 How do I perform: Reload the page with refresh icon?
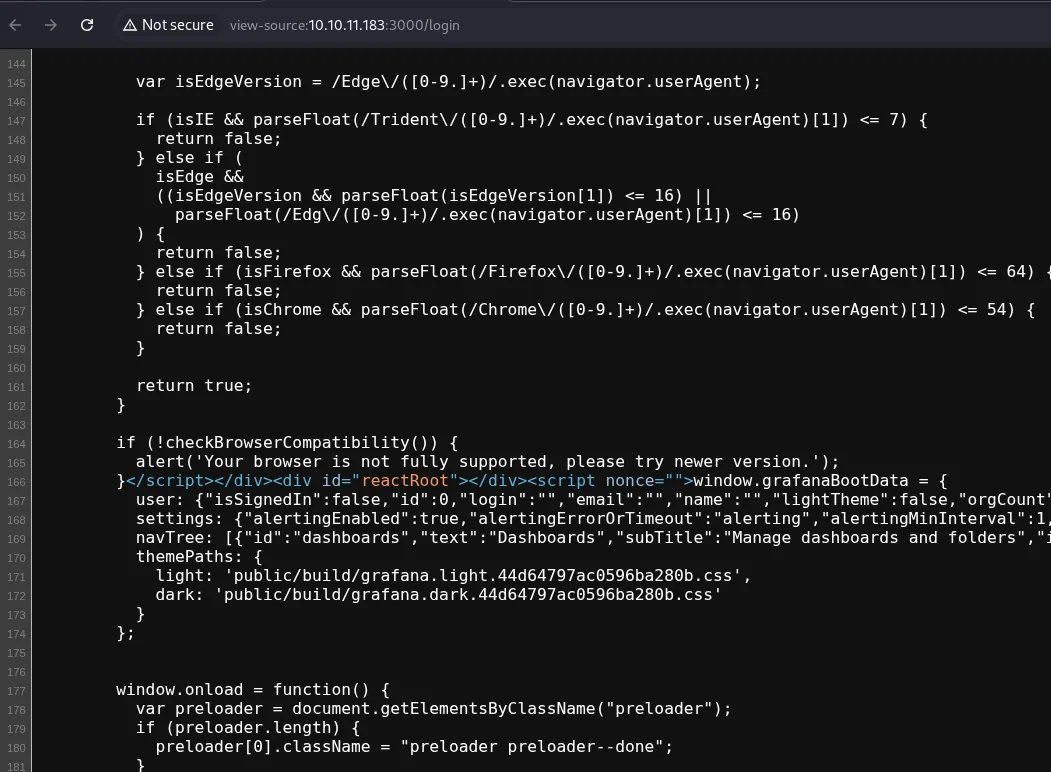tap(86, 25)
